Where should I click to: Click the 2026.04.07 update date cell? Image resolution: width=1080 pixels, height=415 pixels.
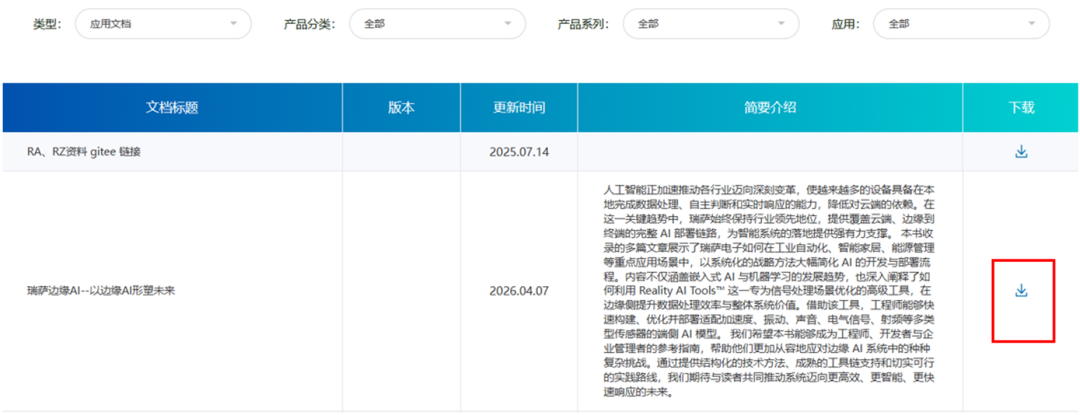(519, 291)
